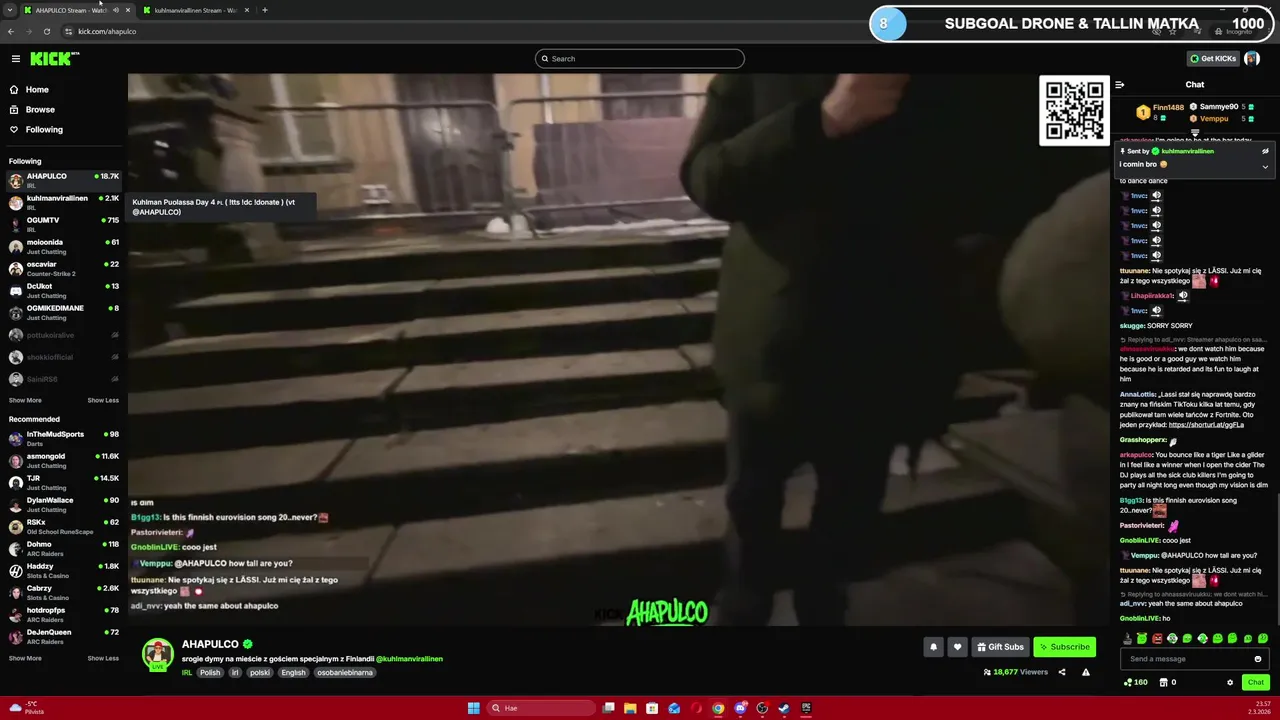Expand pinned message chevron
The image size is (1280, 720).
click(x=1265, y=166)
